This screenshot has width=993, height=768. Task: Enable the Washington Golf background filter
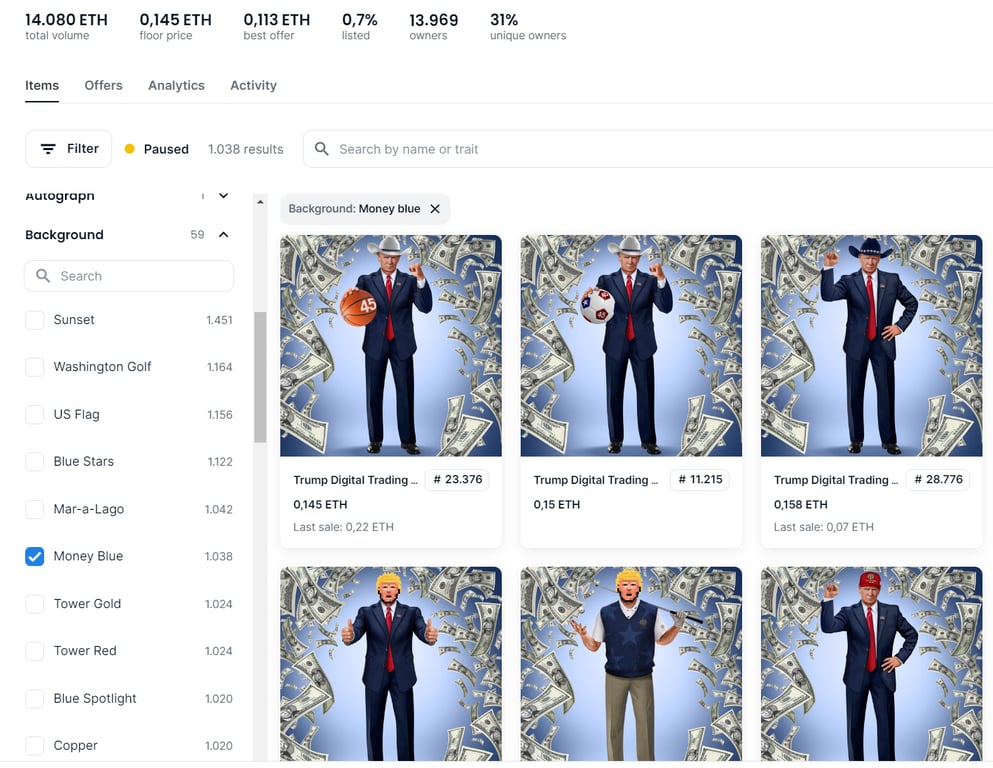(x=33, y=366)
